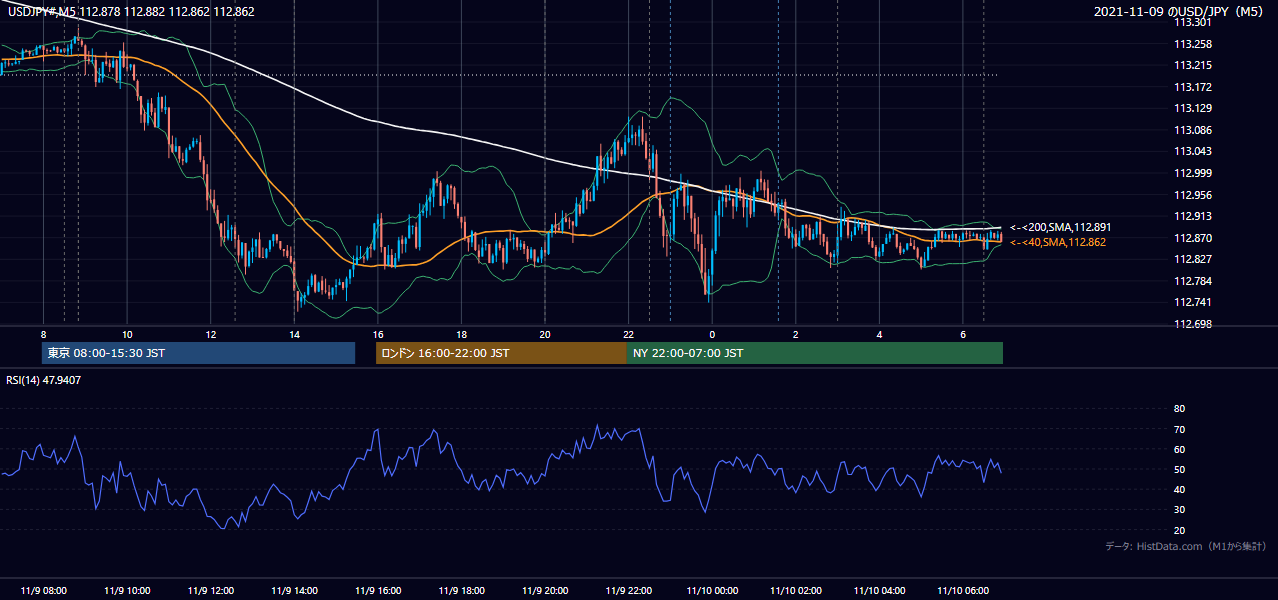Click RSI scale value 80
This screenshot has width=1278, height=600.
(x=1179, y=409)
